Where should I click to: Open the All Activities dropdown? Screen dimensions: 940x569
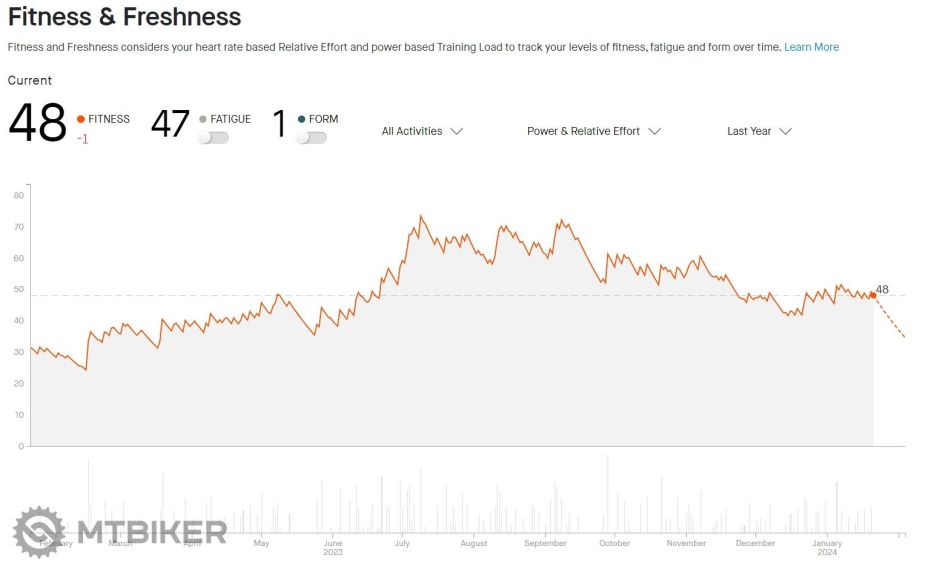[422, 131]
